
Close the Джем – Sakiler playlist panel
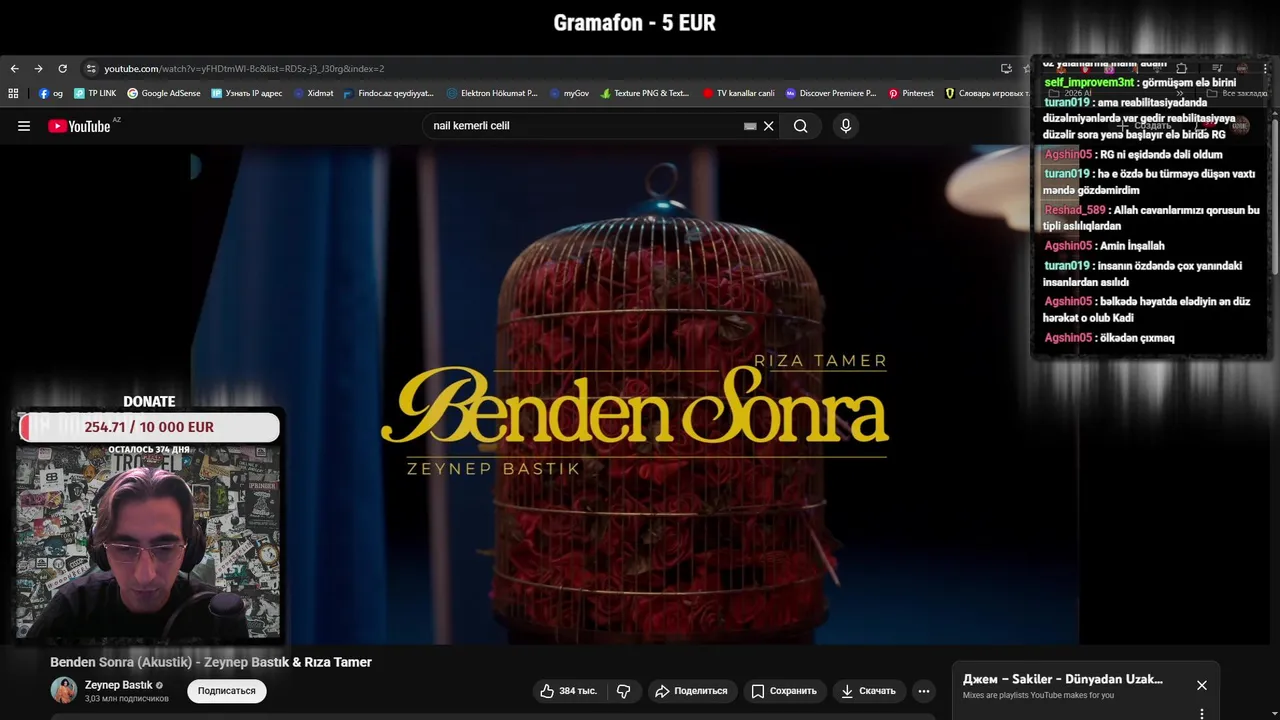pos(1202,685)
